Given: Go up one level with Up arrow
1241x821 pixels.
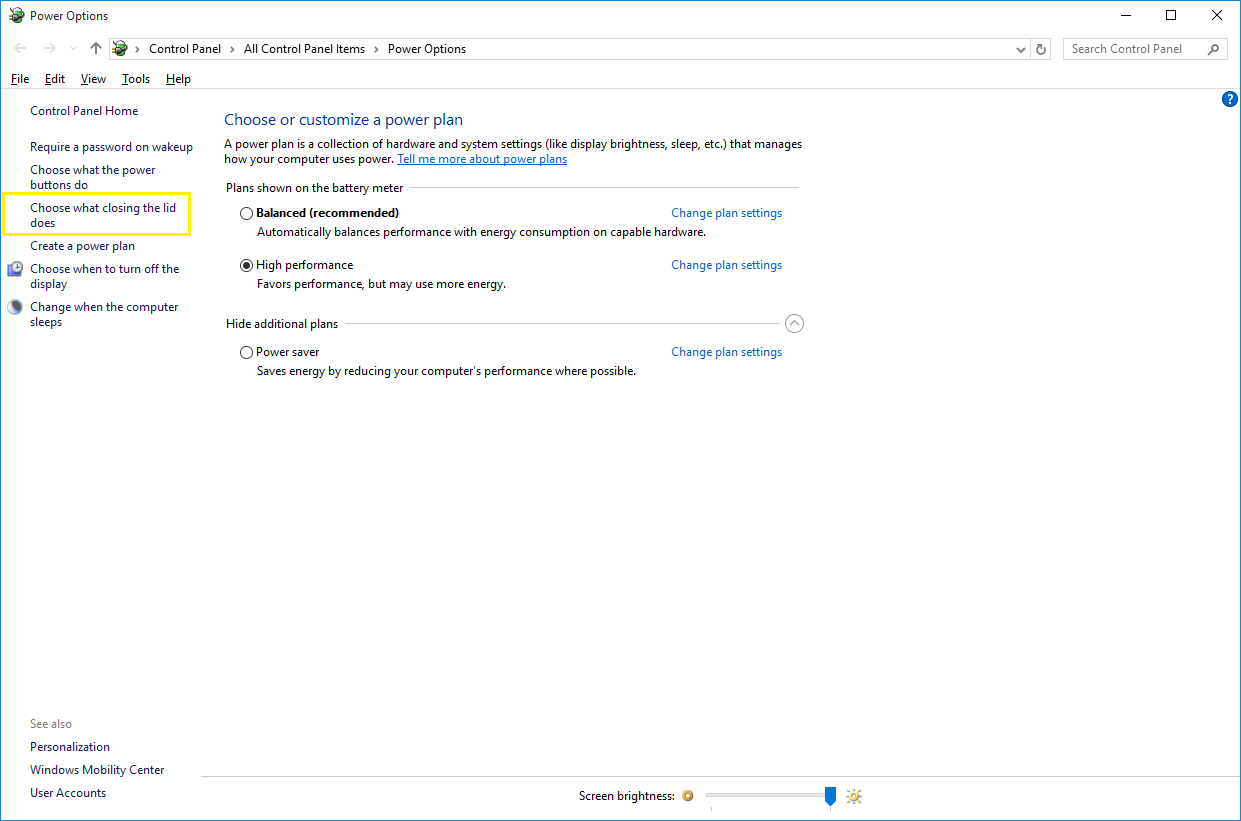Looking at the screenshot, I should point(96,48).
